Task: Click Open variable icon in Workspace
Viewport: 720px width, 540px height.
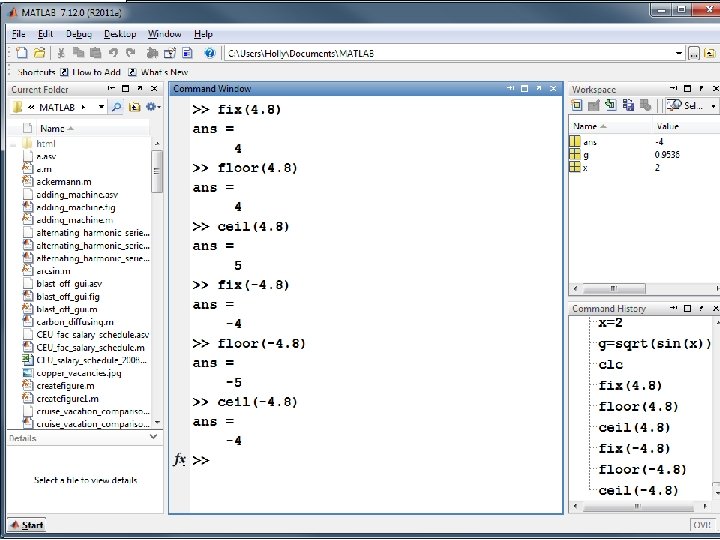Action: pyautogui.click(x=593, y=105)
